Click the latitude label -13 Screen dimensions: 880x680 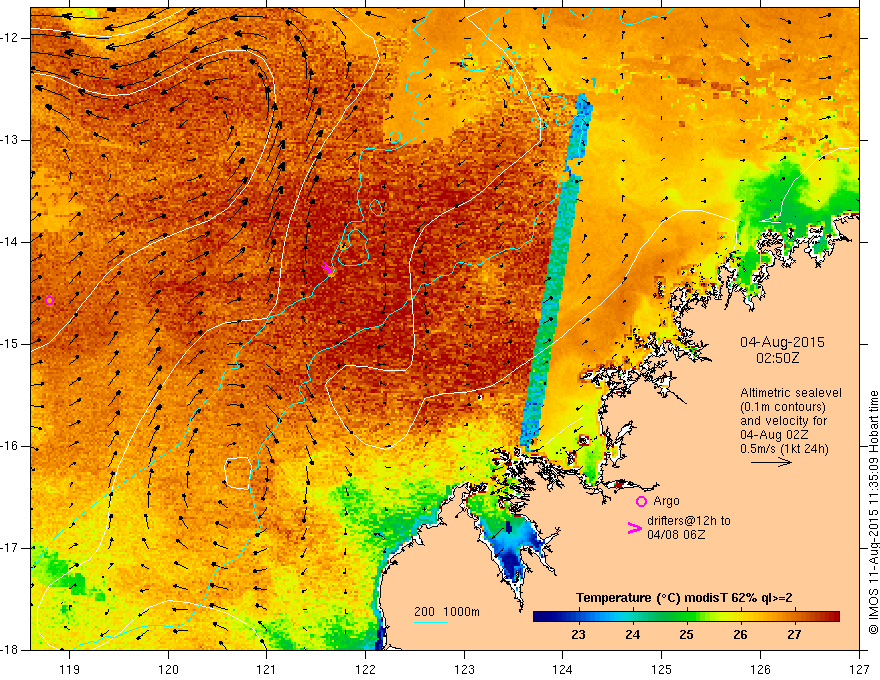point(11,140)
